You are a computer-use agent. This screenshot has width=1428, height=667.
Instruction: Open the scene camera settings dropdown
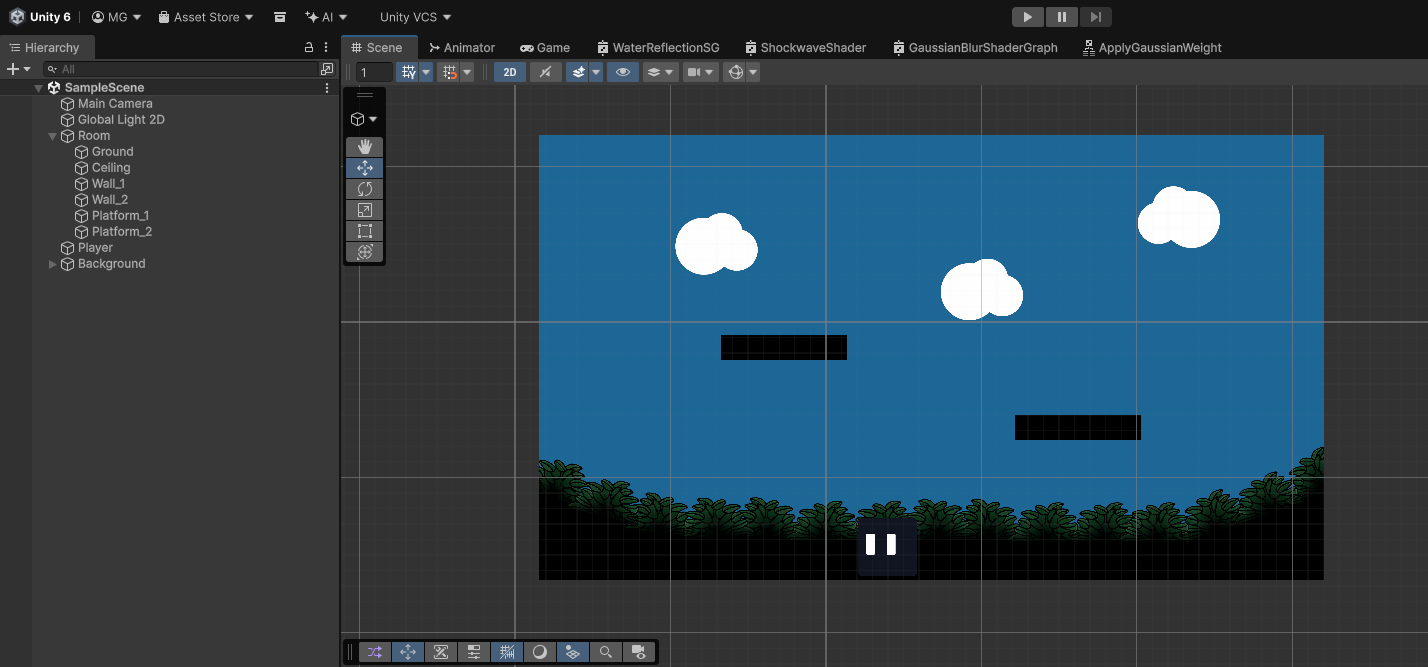pos(700,72)
